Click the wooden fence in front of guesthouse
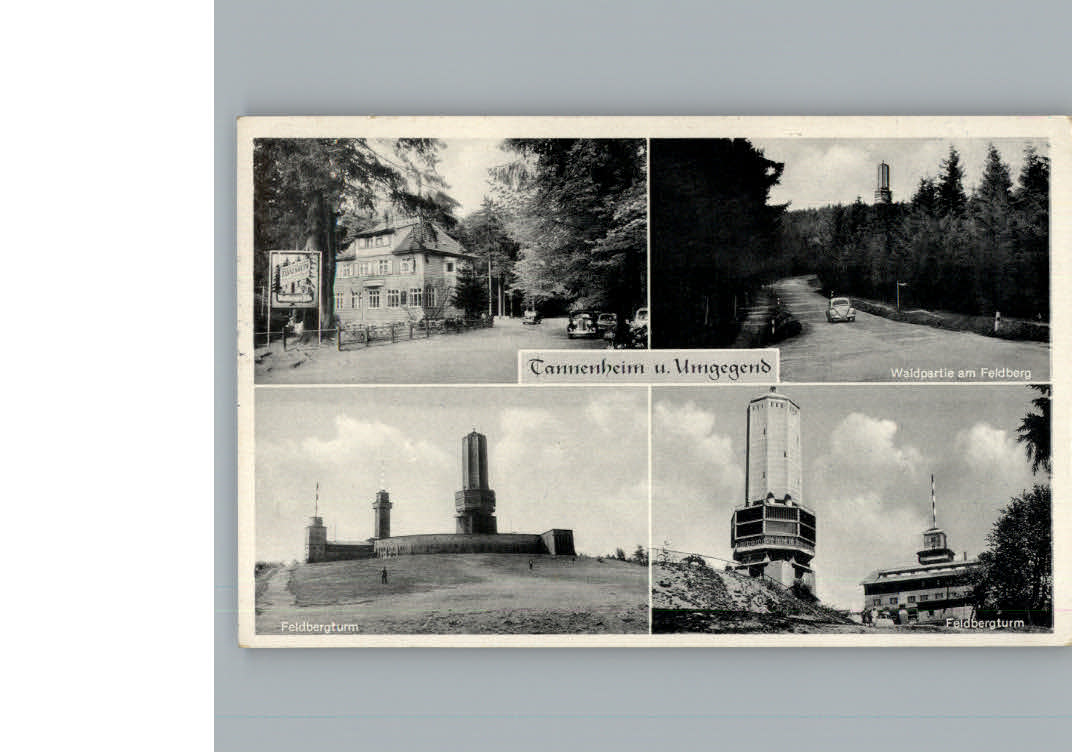 [x=410, y=331]
